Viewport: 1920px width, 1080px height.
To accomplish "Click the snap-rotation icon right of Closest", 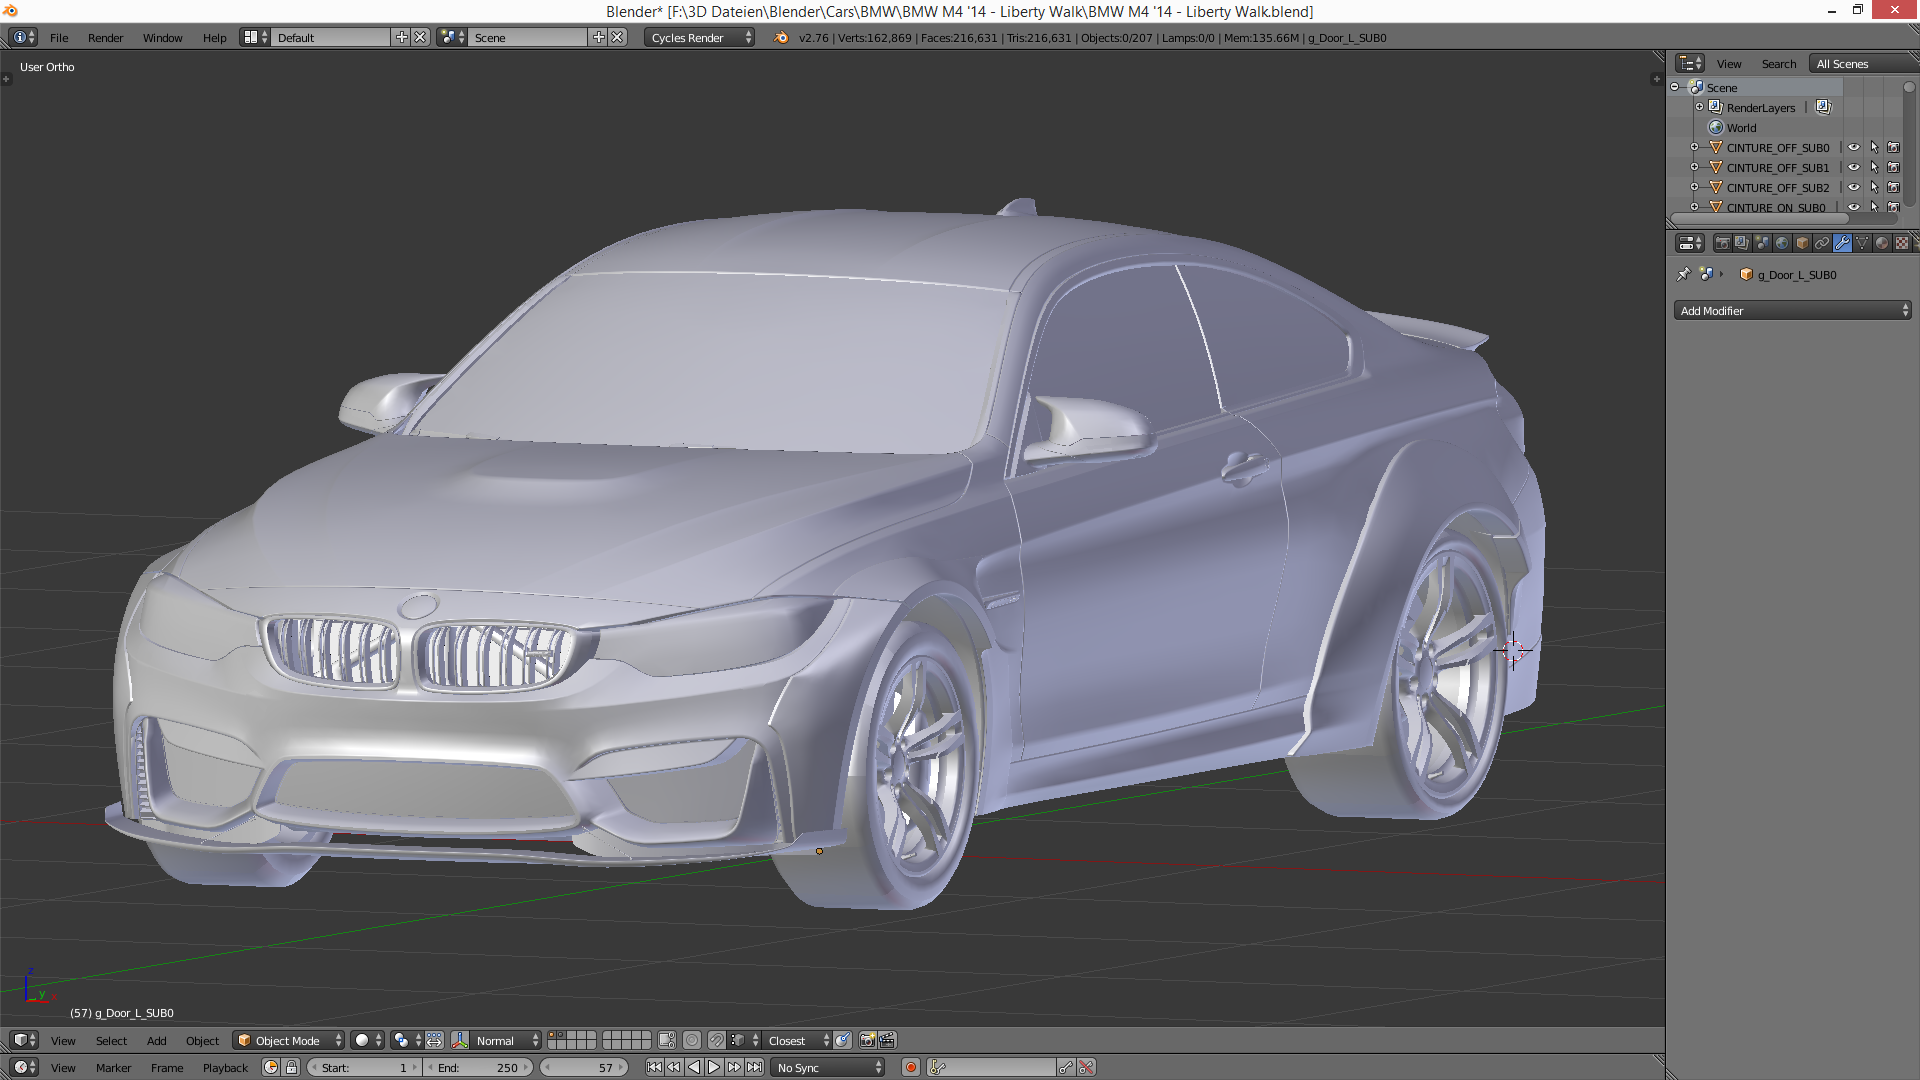I will pyautogui.click(x=843, y=1040).
